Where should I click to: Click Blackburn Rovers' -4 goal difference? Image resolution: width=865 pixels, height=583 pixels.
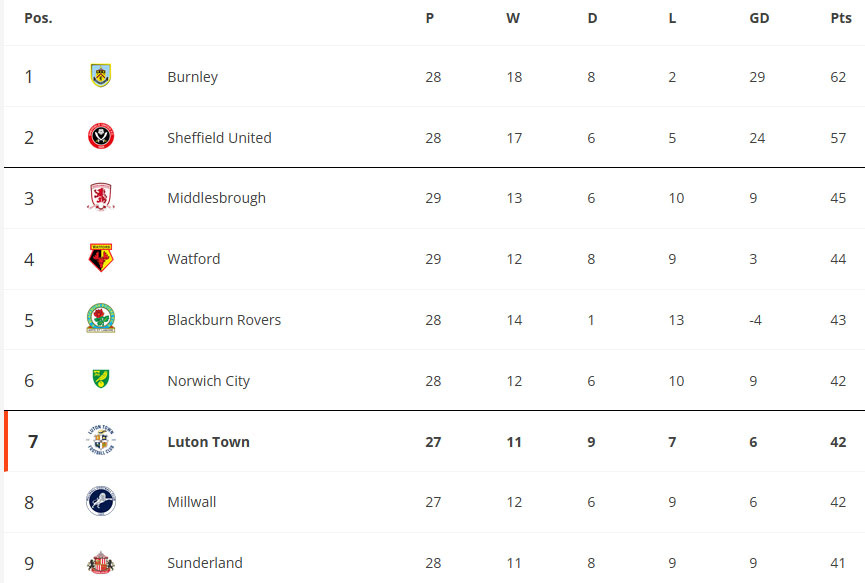755,320
